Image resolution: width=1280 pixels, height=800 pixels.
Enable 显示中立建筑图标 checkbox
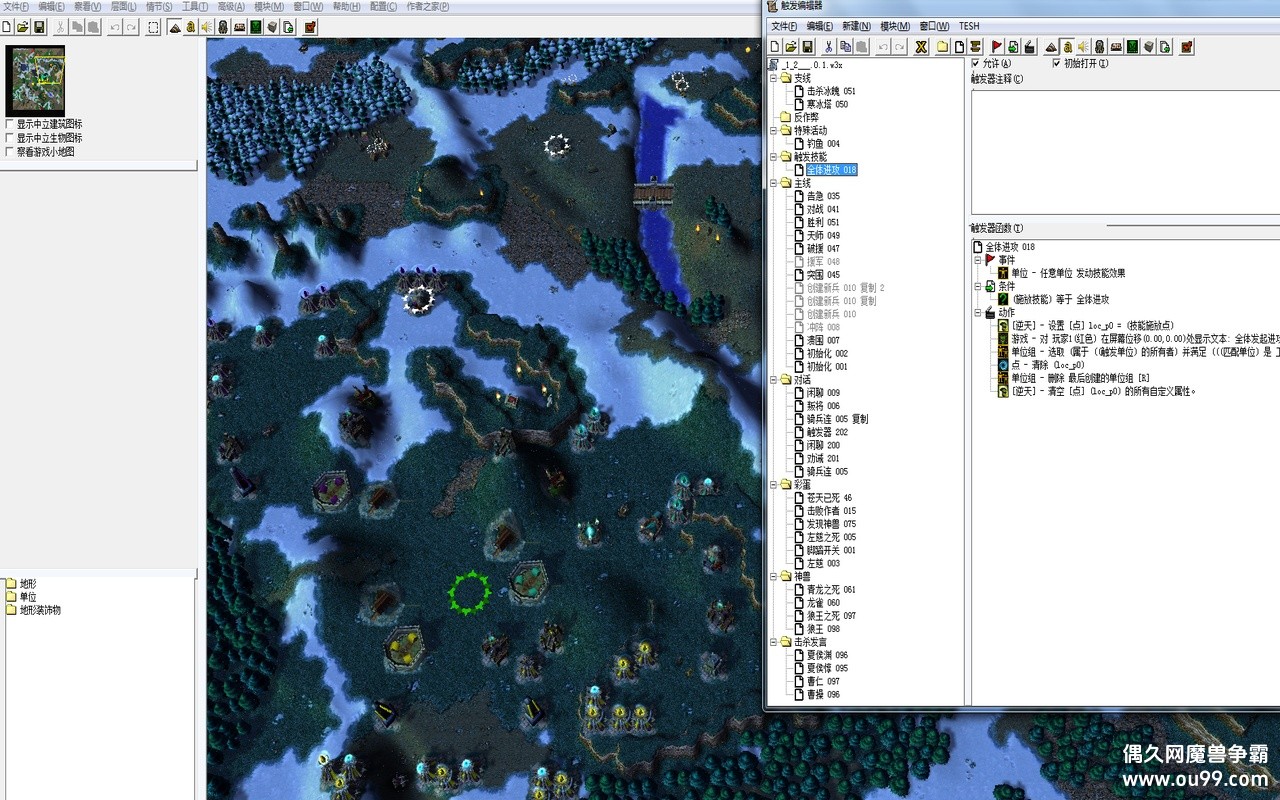pyautogui.click(x=10, y=124)
